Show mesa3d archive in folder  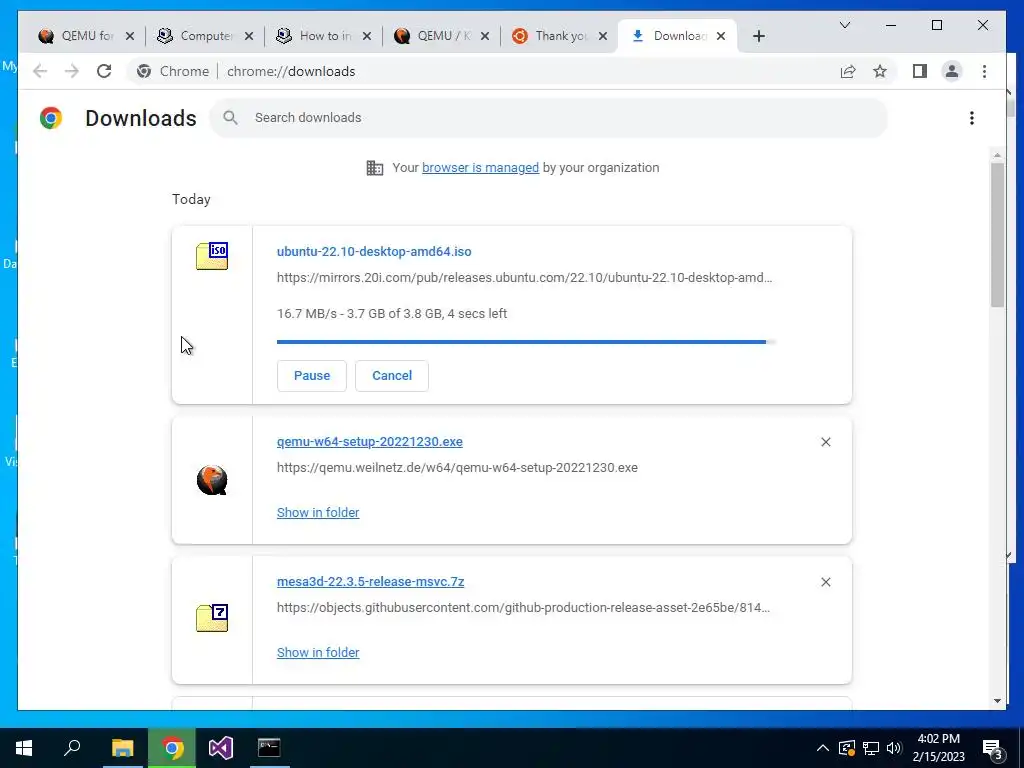(318, 652)
